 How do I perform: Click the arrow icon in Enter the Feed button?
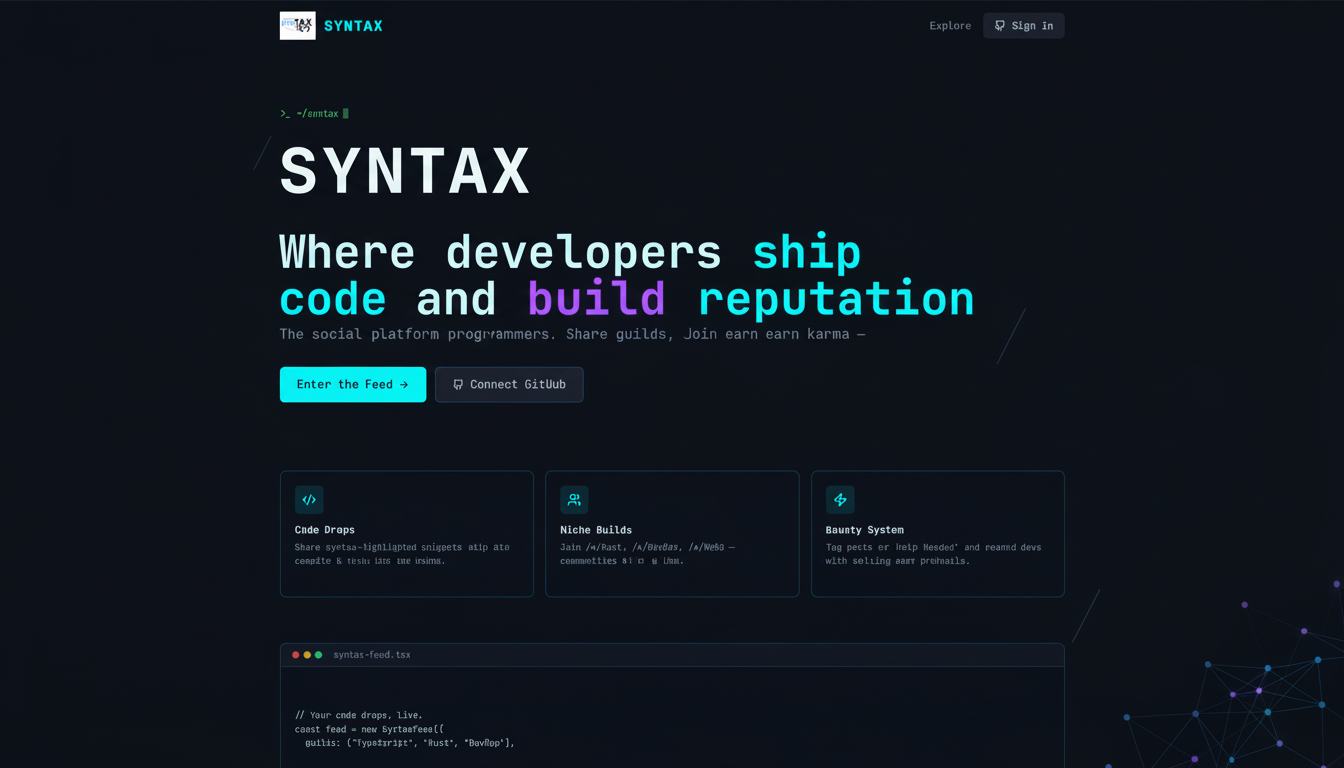point(404,384)
